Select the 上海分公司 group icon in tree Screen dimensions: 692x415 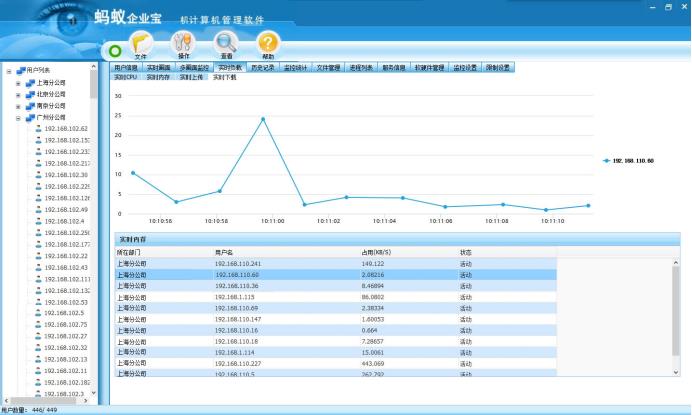click(31, 83)
